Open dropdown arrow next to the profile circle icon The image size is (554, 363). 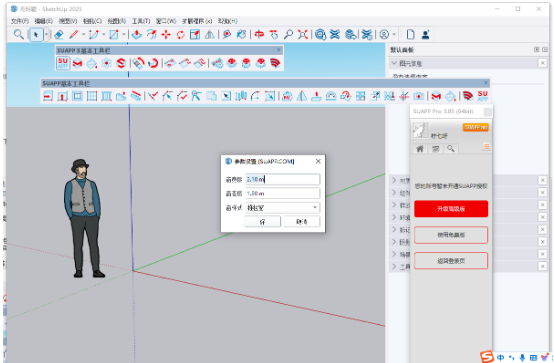[394, 35]
